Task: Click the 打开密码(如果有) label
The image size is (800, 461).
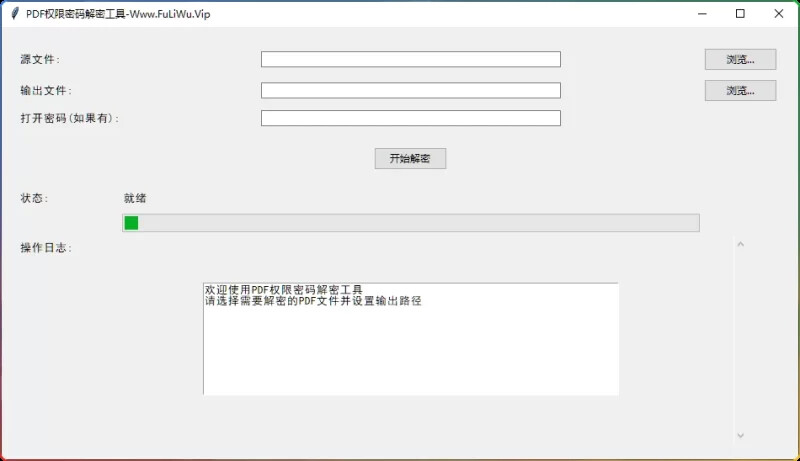Action: tap(69, 118)
